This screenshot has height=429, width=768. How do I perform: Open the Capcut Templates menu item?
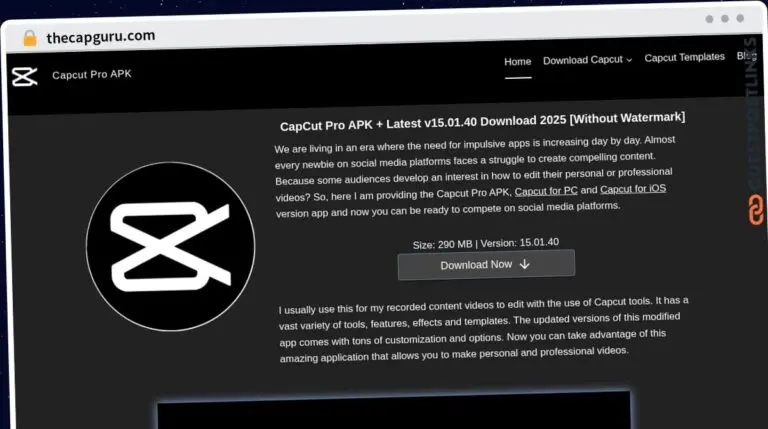tap(684, 57)
